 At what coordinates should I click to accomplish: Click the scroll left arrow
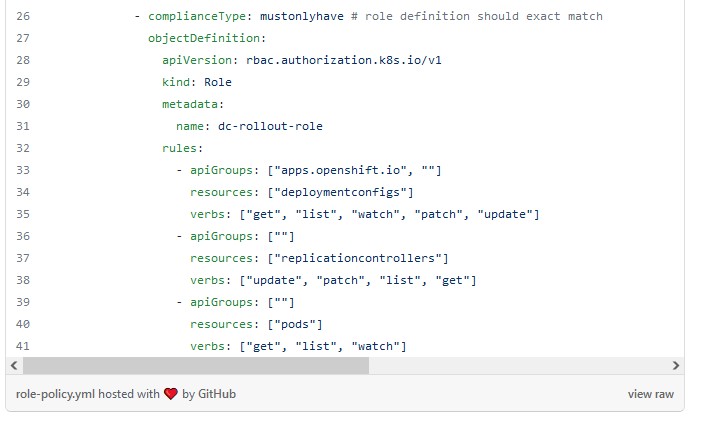(x=14, y=365)
